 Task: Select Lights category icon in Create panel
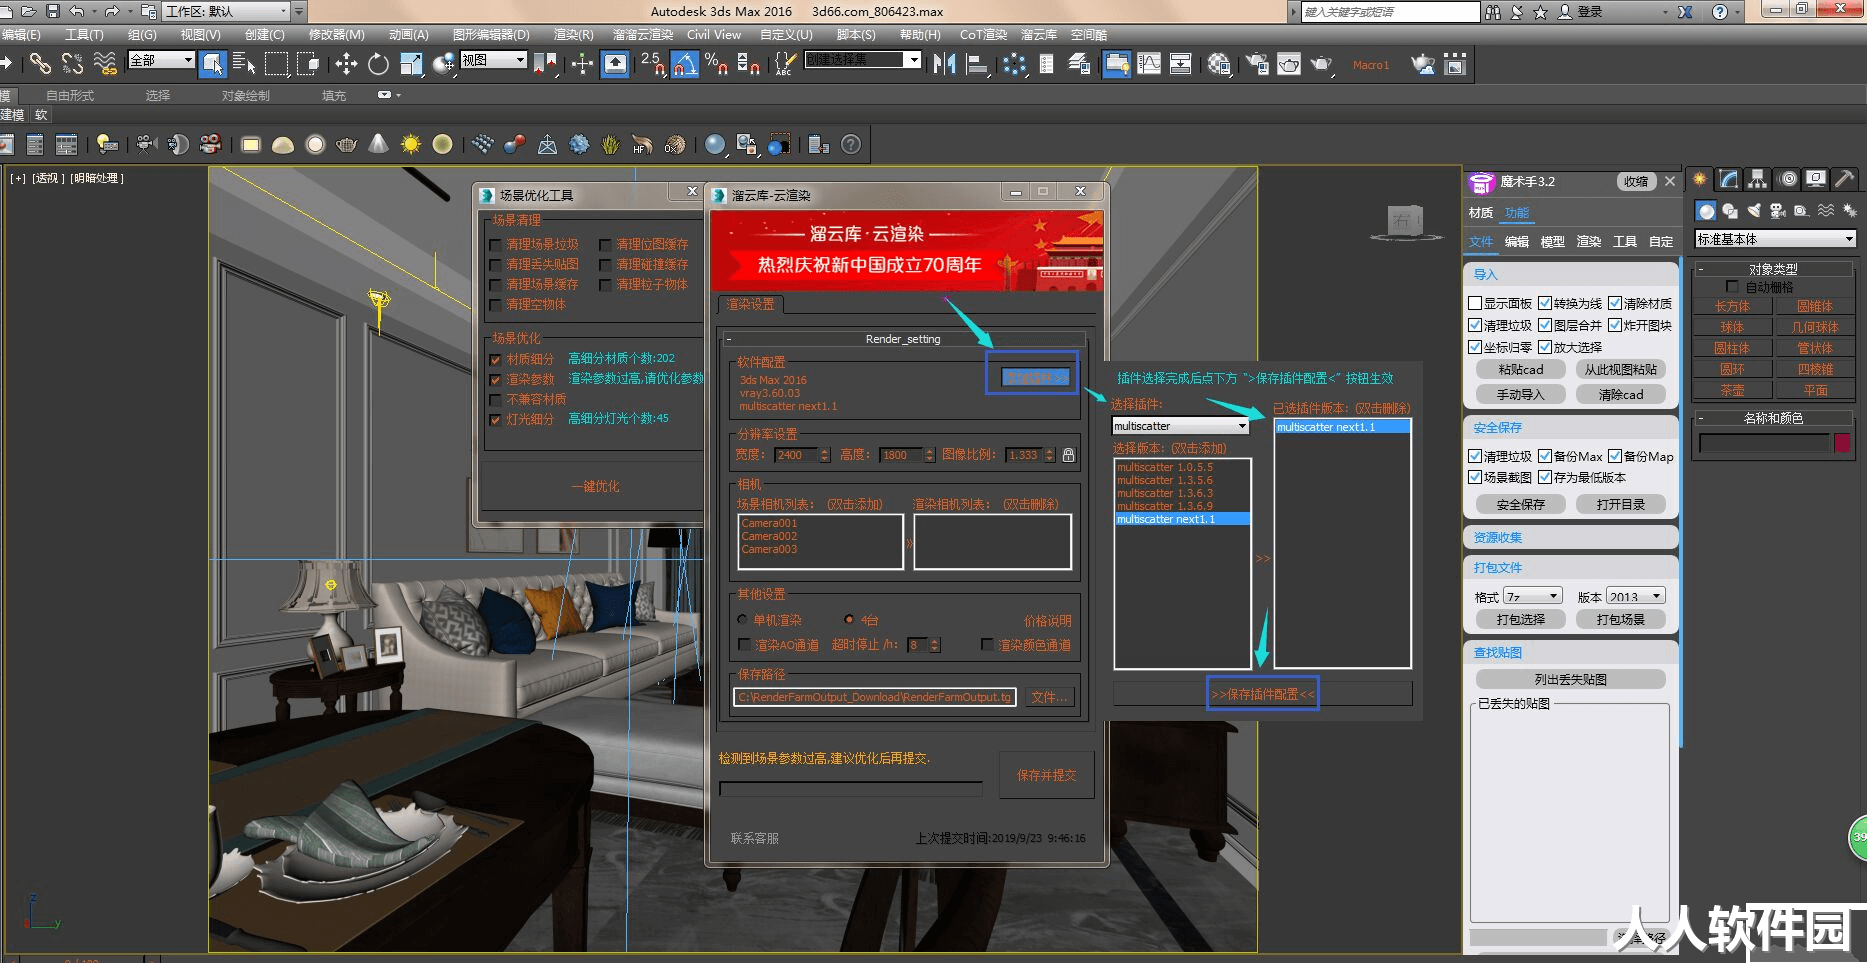(1754, 210)
